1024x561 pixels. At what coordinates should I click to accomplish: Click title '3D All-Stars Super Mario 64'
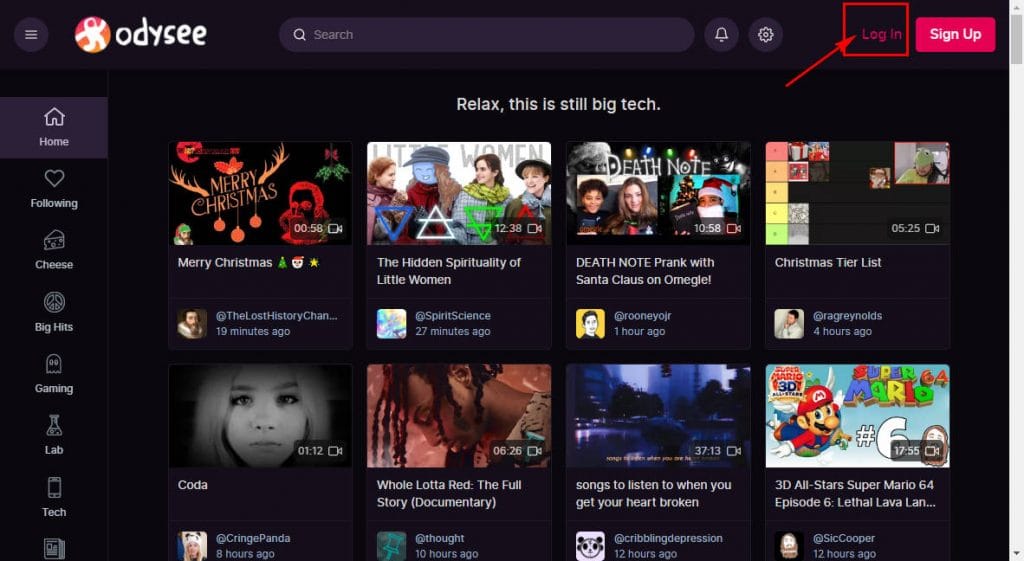click(x=855, y=494)
